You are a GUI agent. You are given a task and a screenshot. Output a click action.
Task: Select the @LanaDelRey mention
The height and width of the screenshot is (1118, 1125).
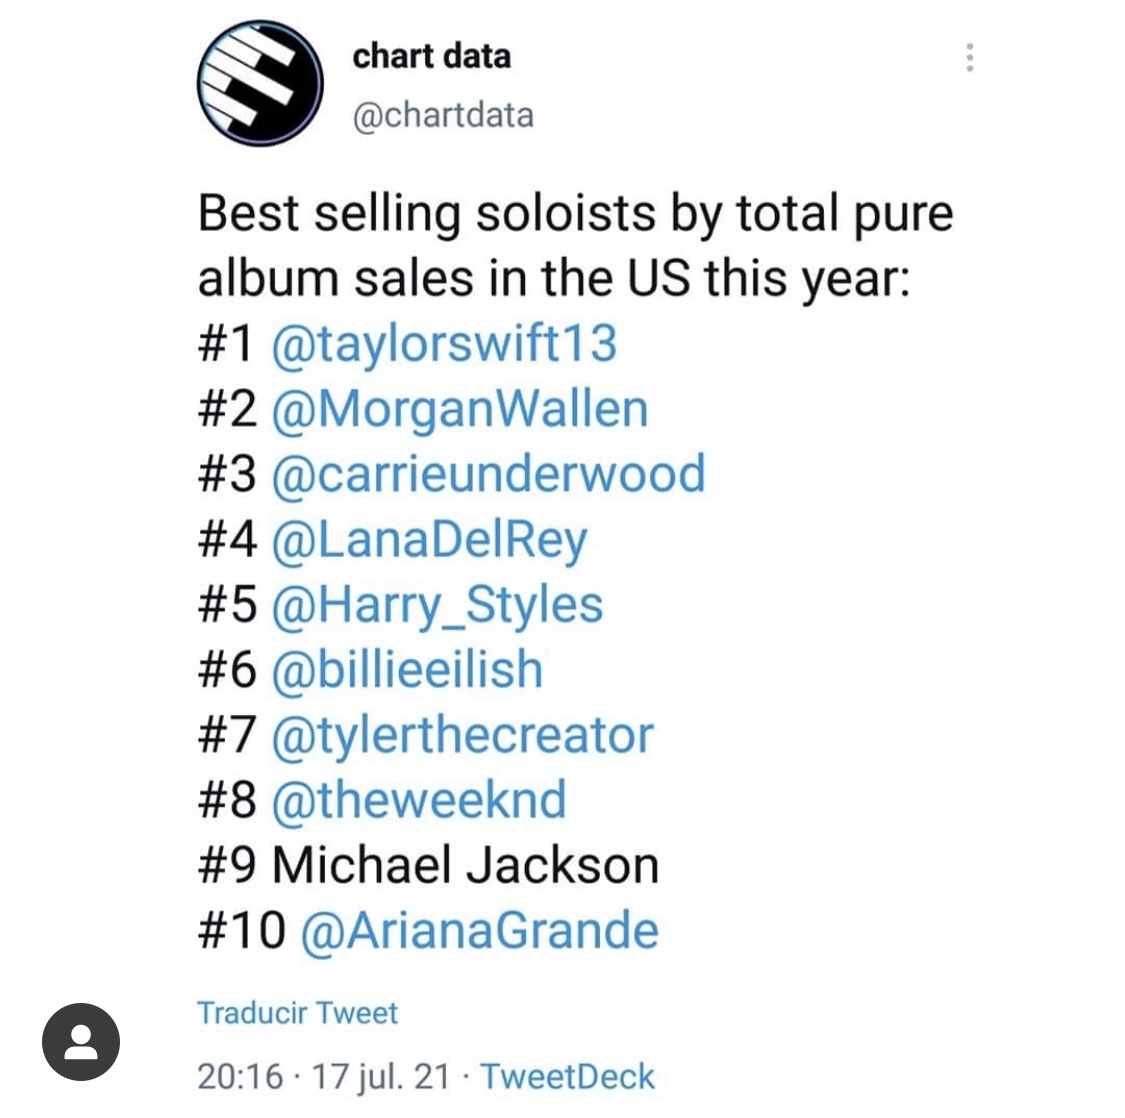click(x=429, y=540)
